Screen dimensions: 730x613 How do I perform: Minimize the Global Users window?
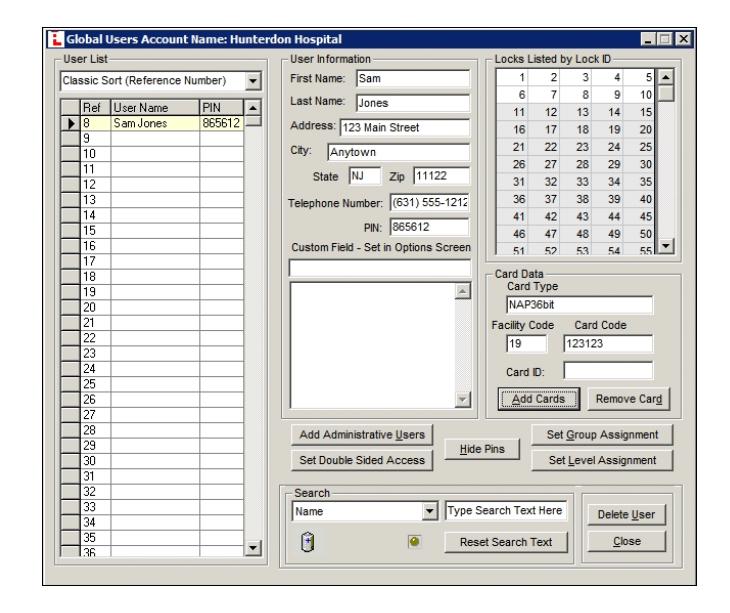click(x=648, y=39)
